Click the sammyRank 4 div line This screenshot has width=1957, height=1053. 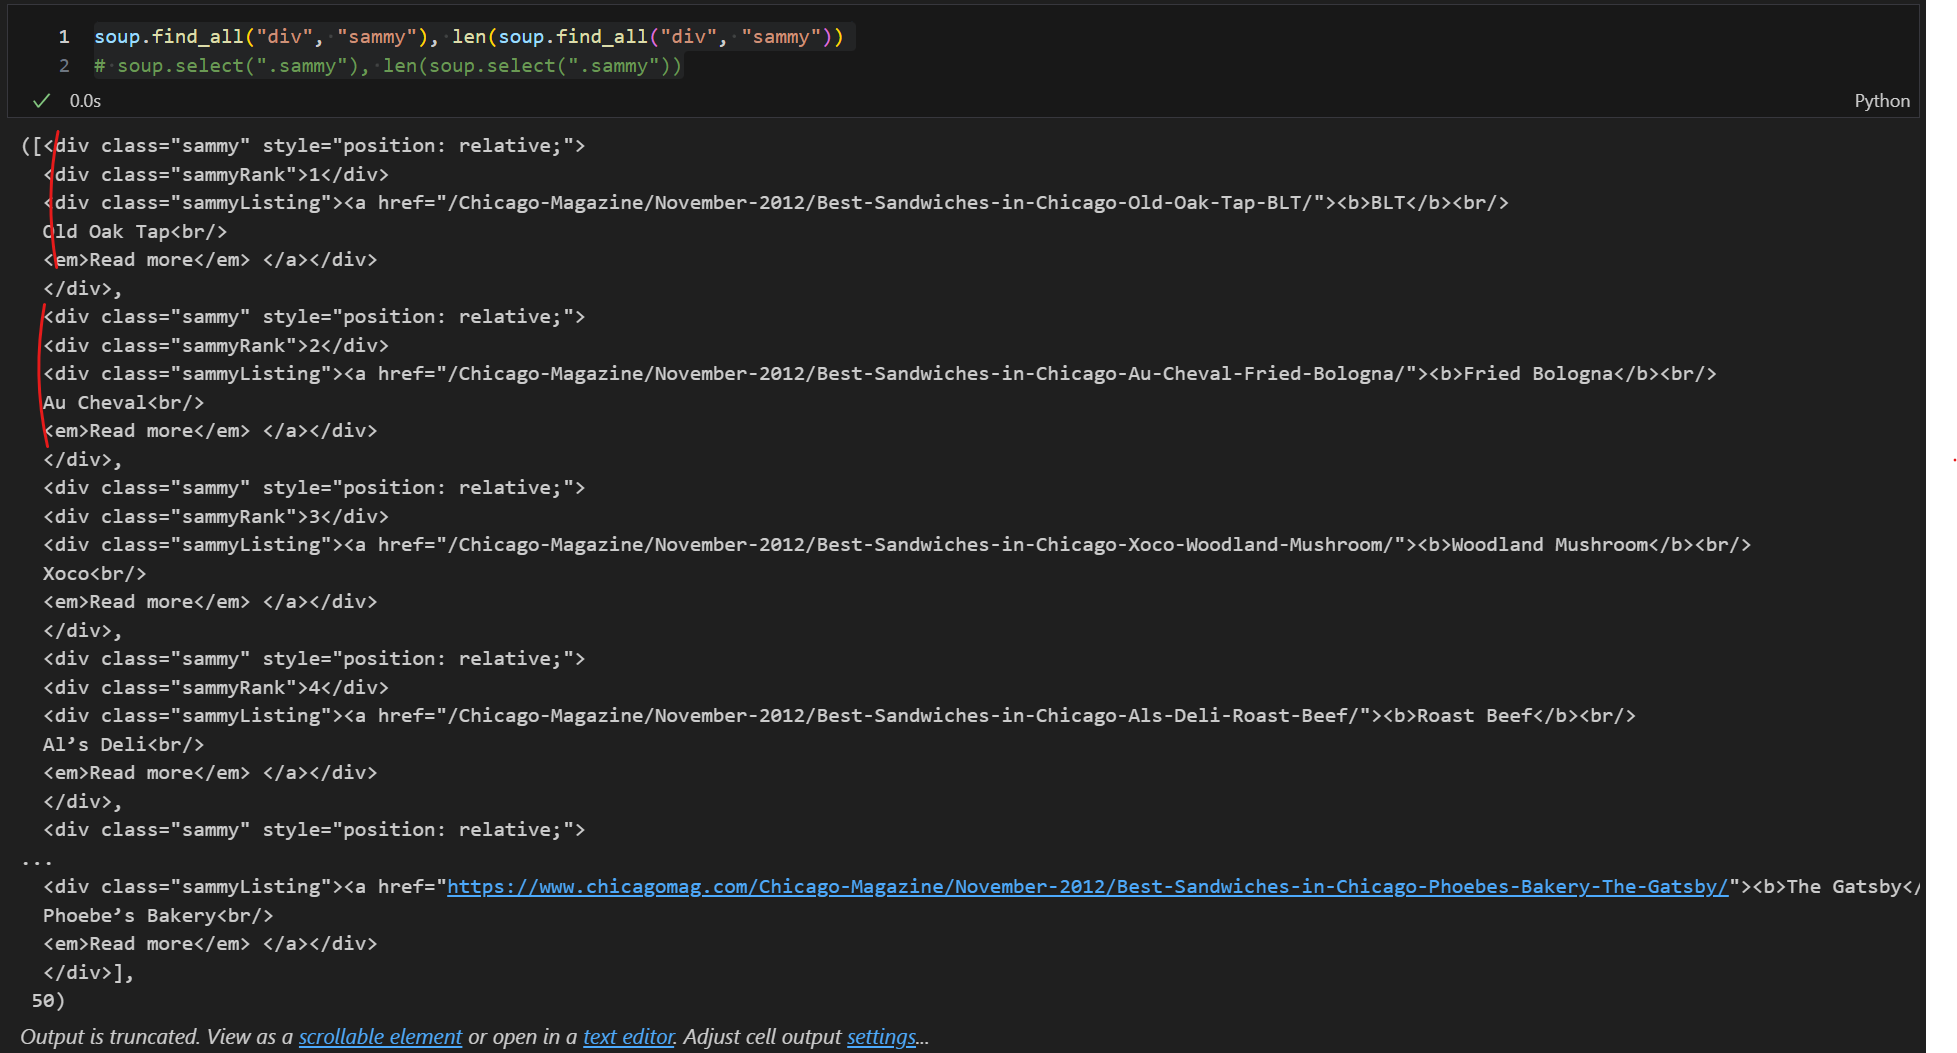[x=216, y=688]
